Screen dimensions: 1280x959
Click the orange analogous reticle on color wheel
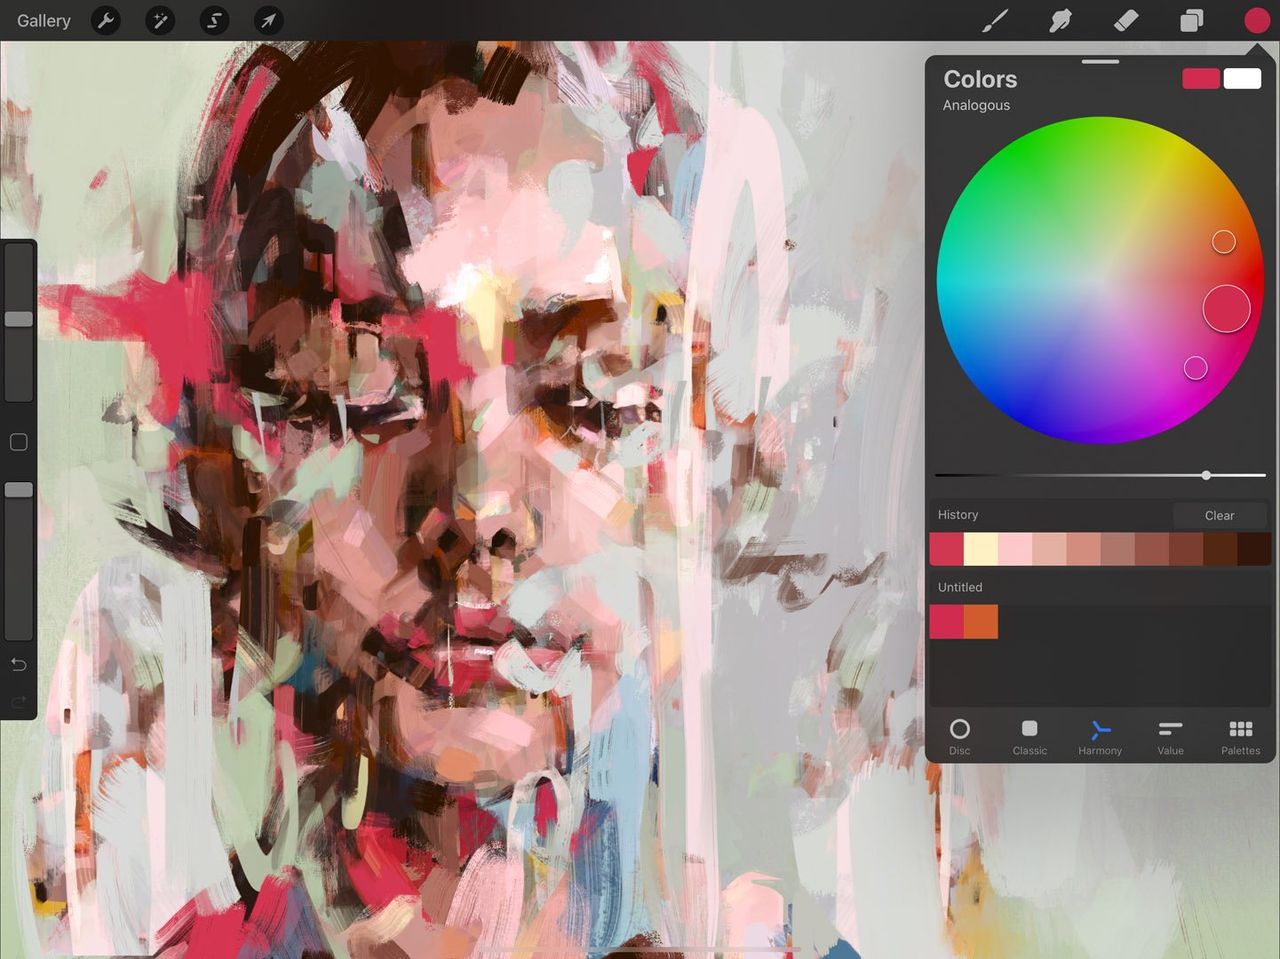(x=1224, y=242)
